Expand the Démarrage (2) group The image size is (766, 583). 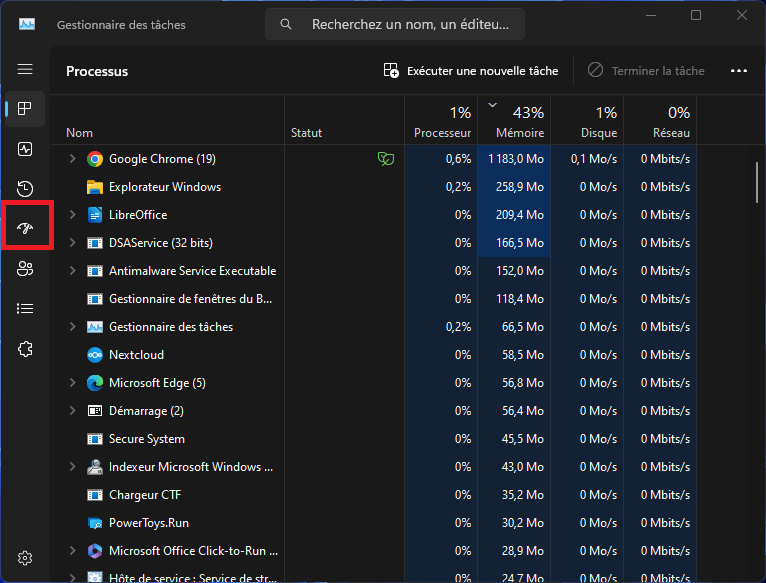72,411
